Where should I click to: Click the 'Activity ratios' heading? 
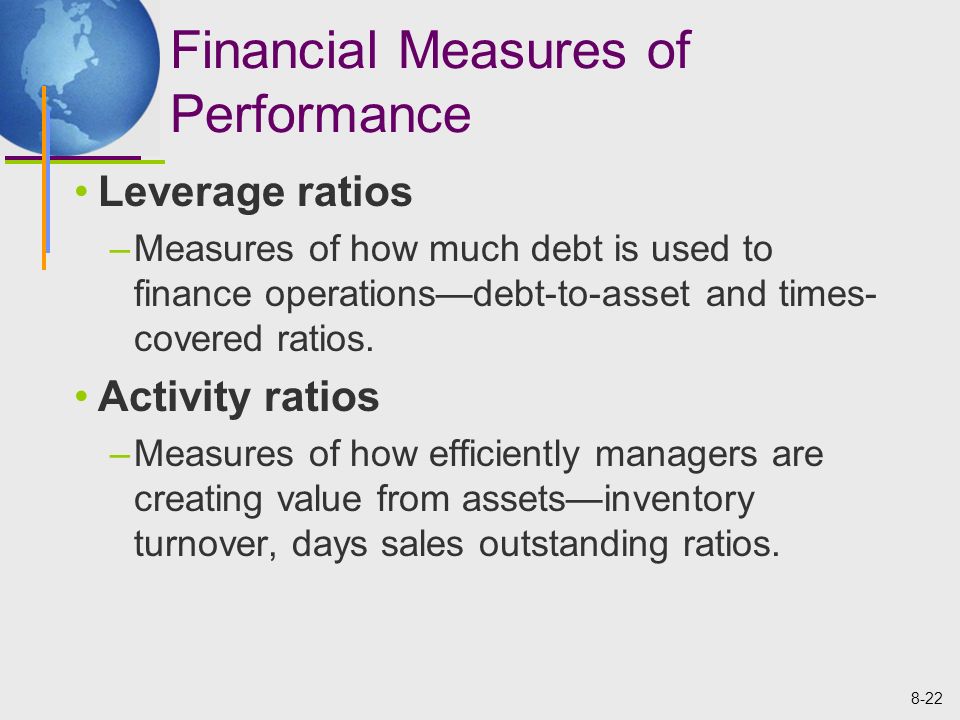238,397
